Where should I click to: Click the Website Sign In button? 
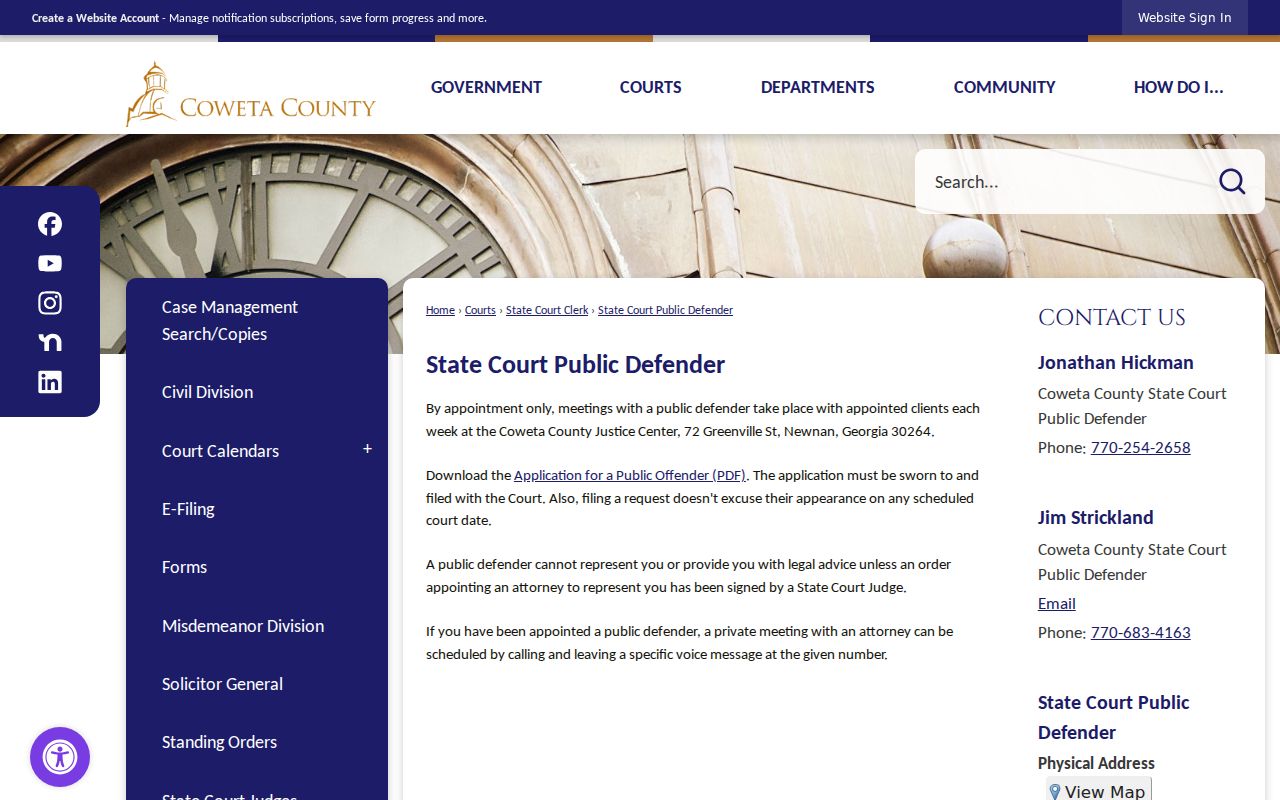[x=1185, y=18]
